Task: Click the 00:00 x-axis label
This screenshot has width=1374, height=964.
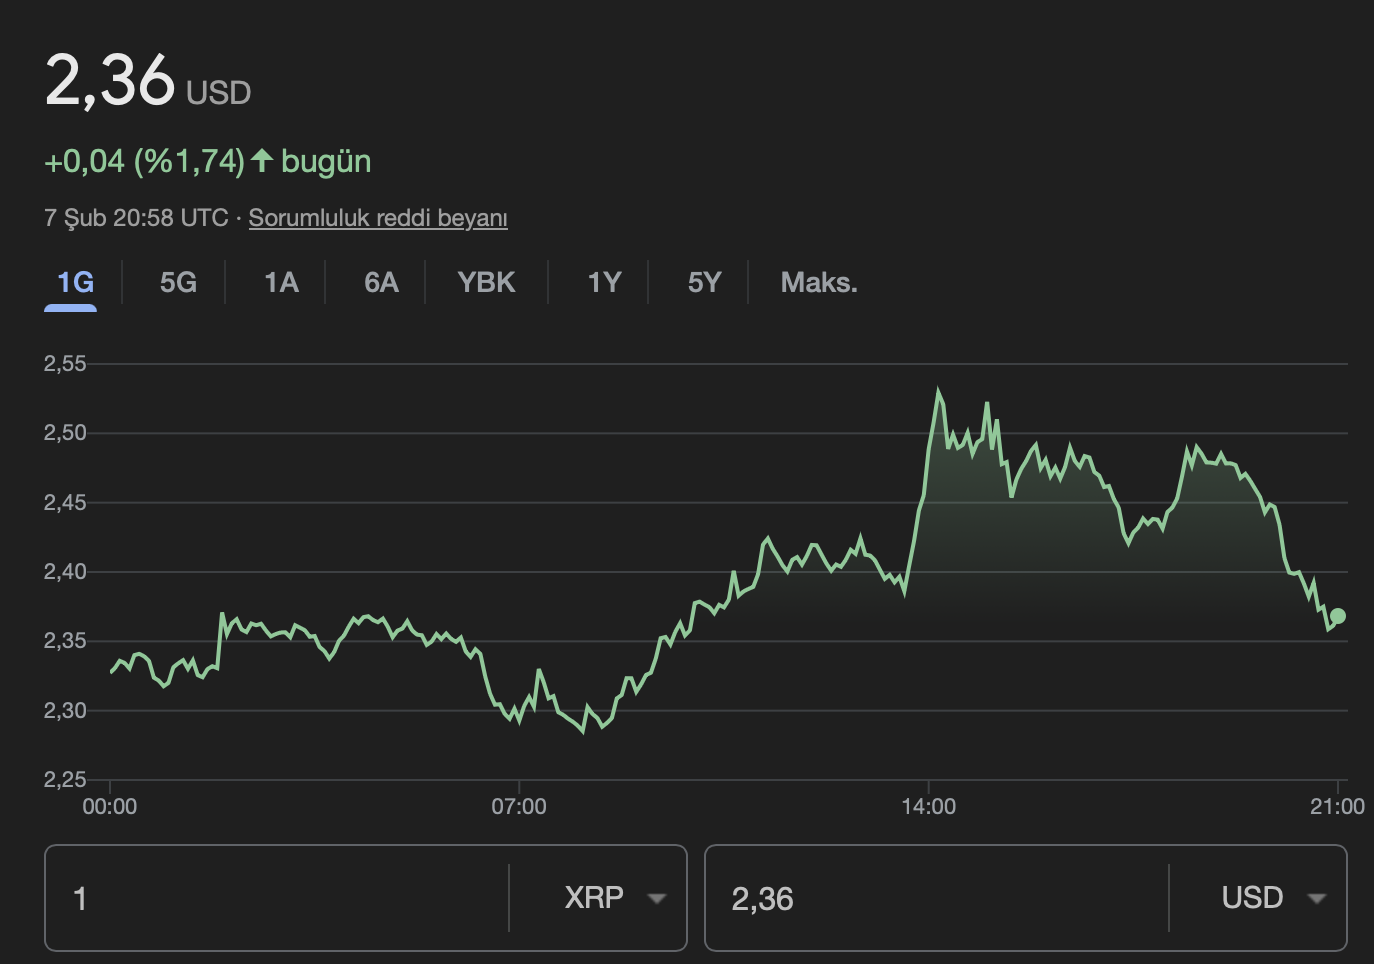Action: (110, 806)
